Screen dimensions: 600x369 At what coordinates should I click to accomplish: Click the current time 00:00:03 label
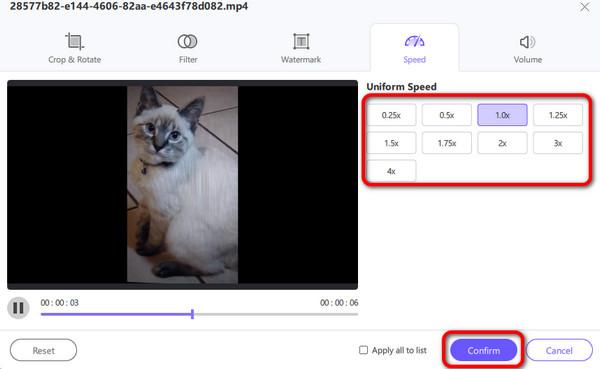(60, 303)
